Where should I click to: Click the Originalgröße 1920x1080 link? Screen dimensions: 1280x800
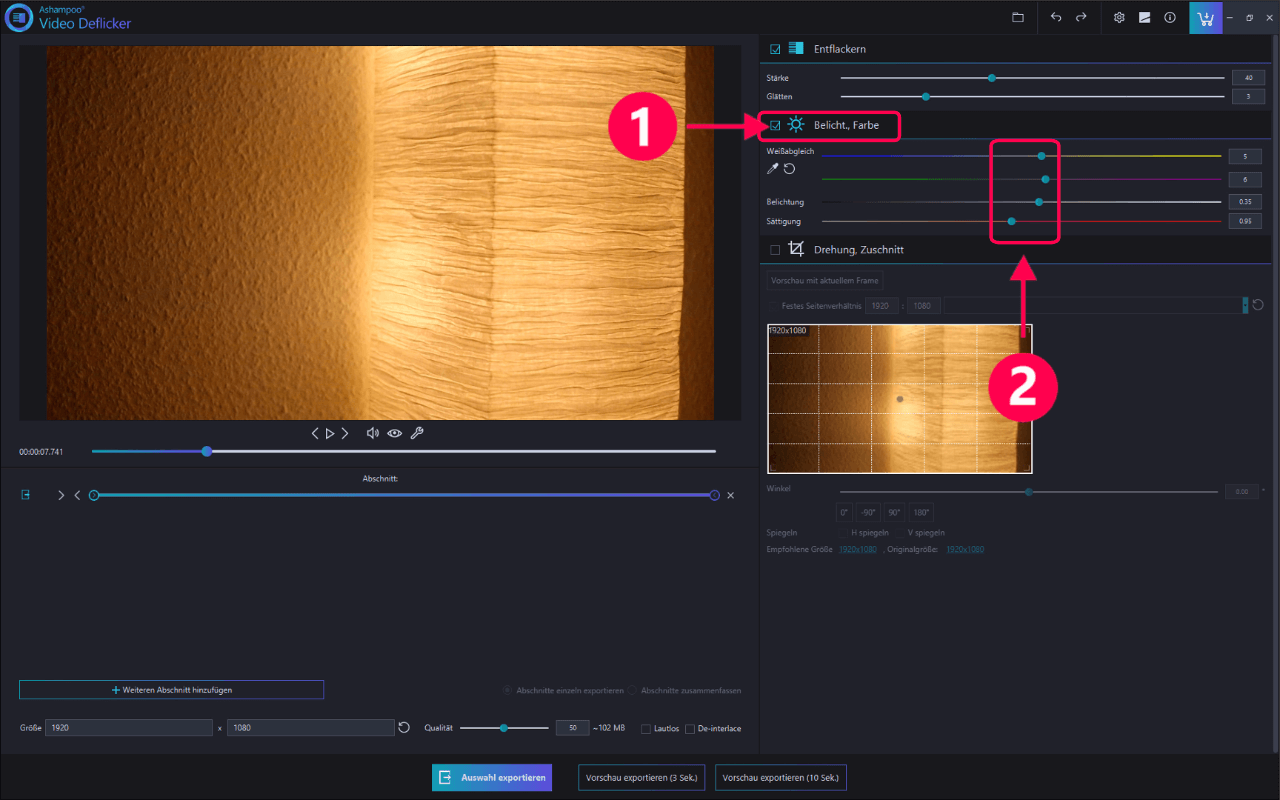pyautogui.click(x=965, y=550)
